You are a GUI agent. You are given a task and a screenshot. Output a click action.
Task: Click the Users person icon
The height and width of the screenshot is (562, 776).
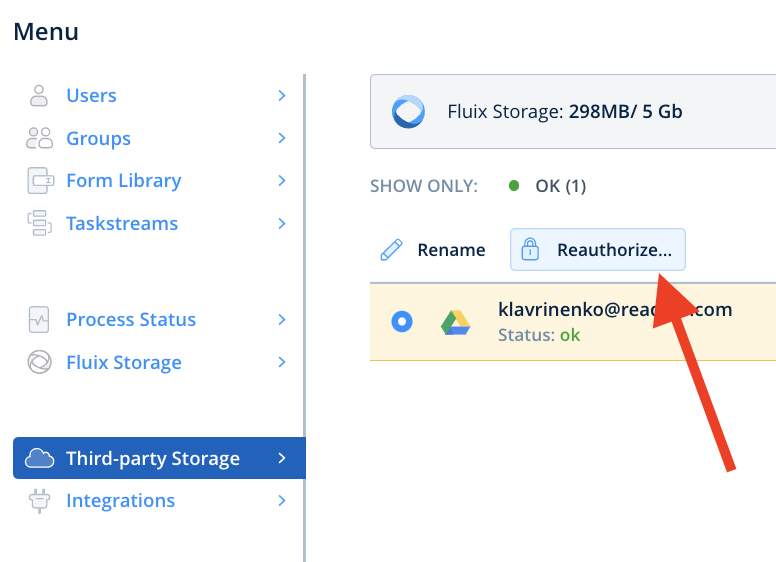point(39,96)
